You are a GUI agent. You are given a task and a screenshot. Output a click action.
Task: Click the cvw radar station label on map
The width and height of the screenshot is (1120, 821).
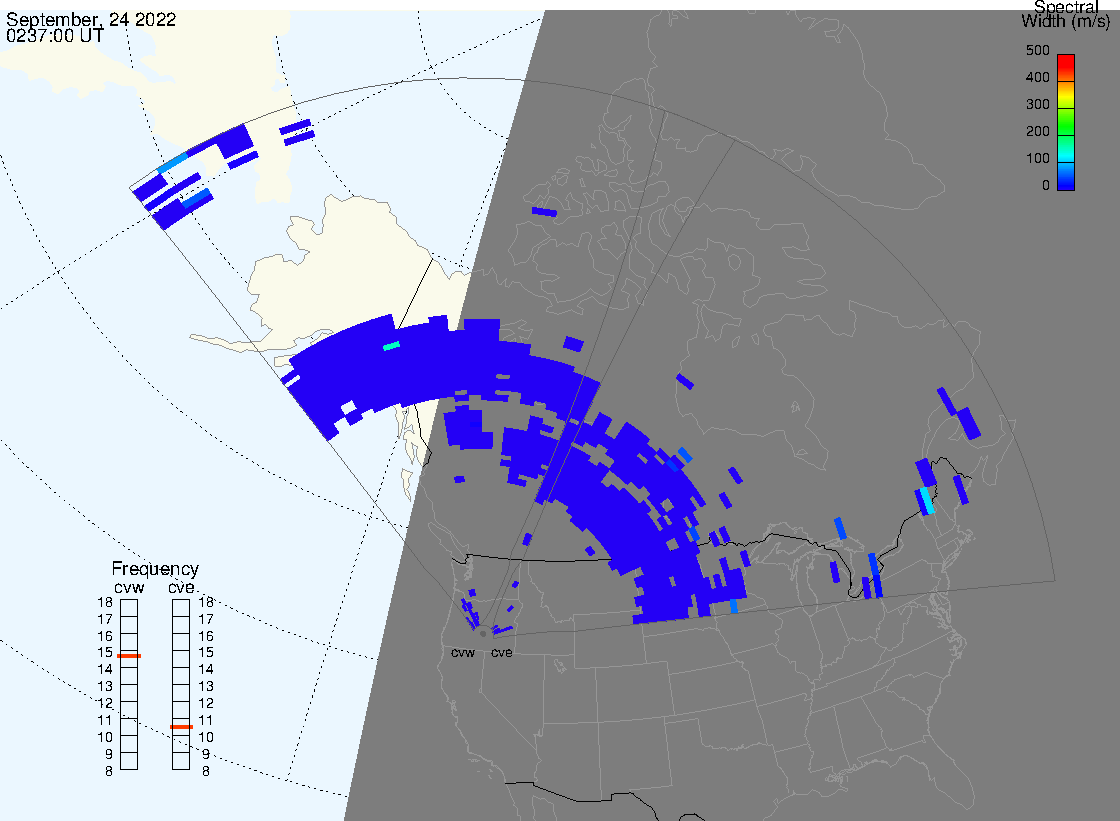tap(463, 653)
